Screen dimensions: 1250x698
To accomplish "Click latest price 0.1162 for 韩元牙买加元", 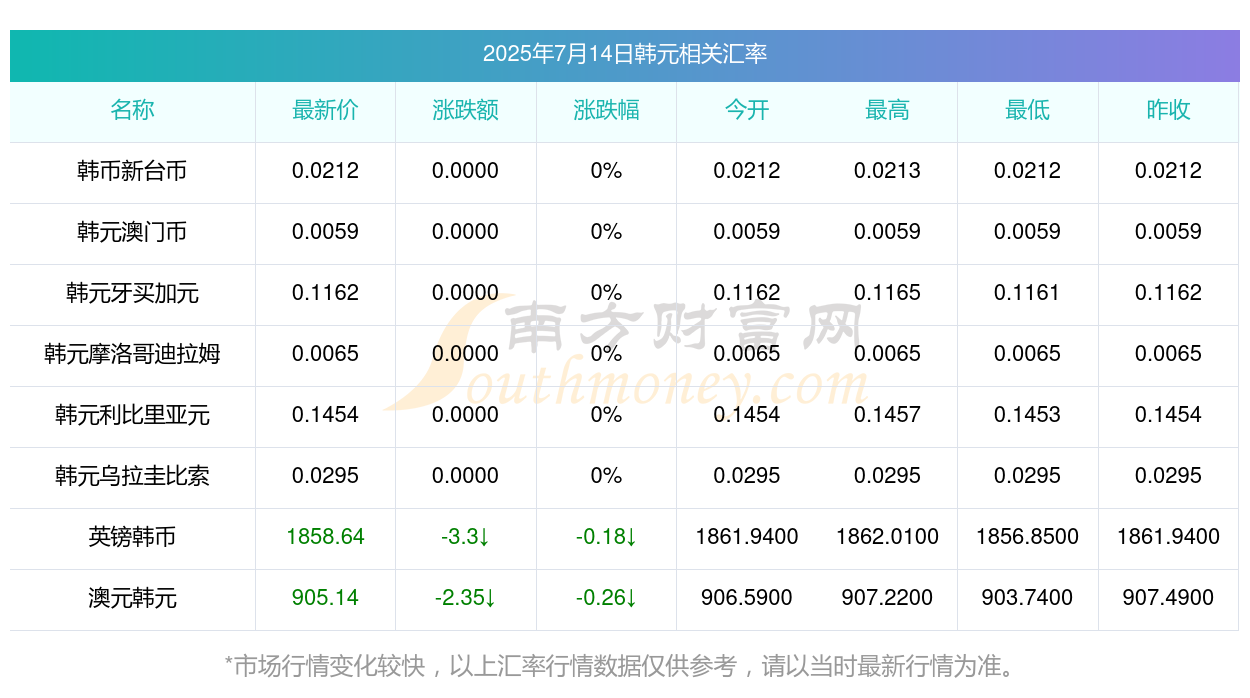I will tap(325, 293).
